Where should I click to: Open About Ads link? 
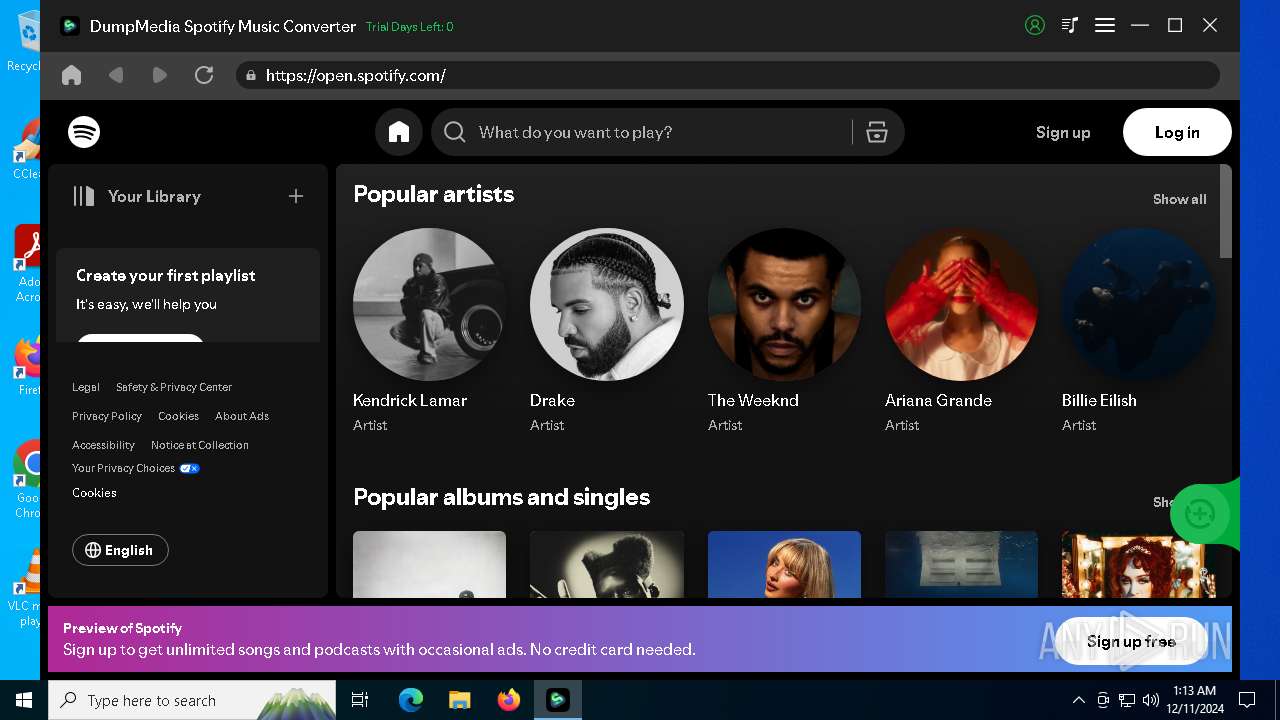242,416
